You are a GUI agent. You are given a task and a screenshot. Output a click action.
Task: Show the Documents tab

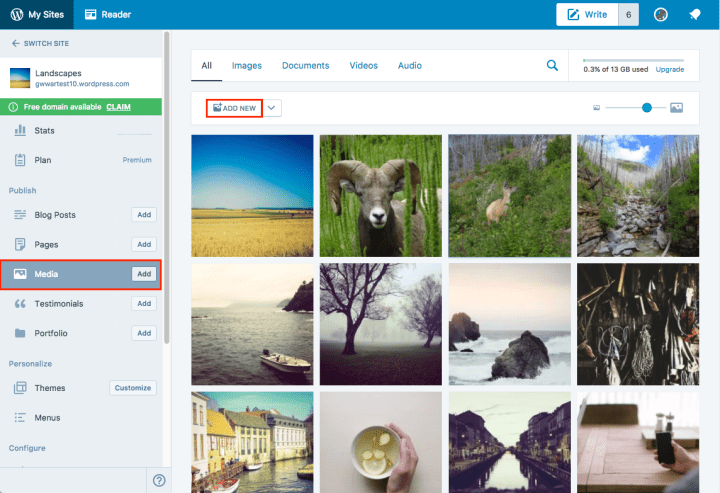305,66
